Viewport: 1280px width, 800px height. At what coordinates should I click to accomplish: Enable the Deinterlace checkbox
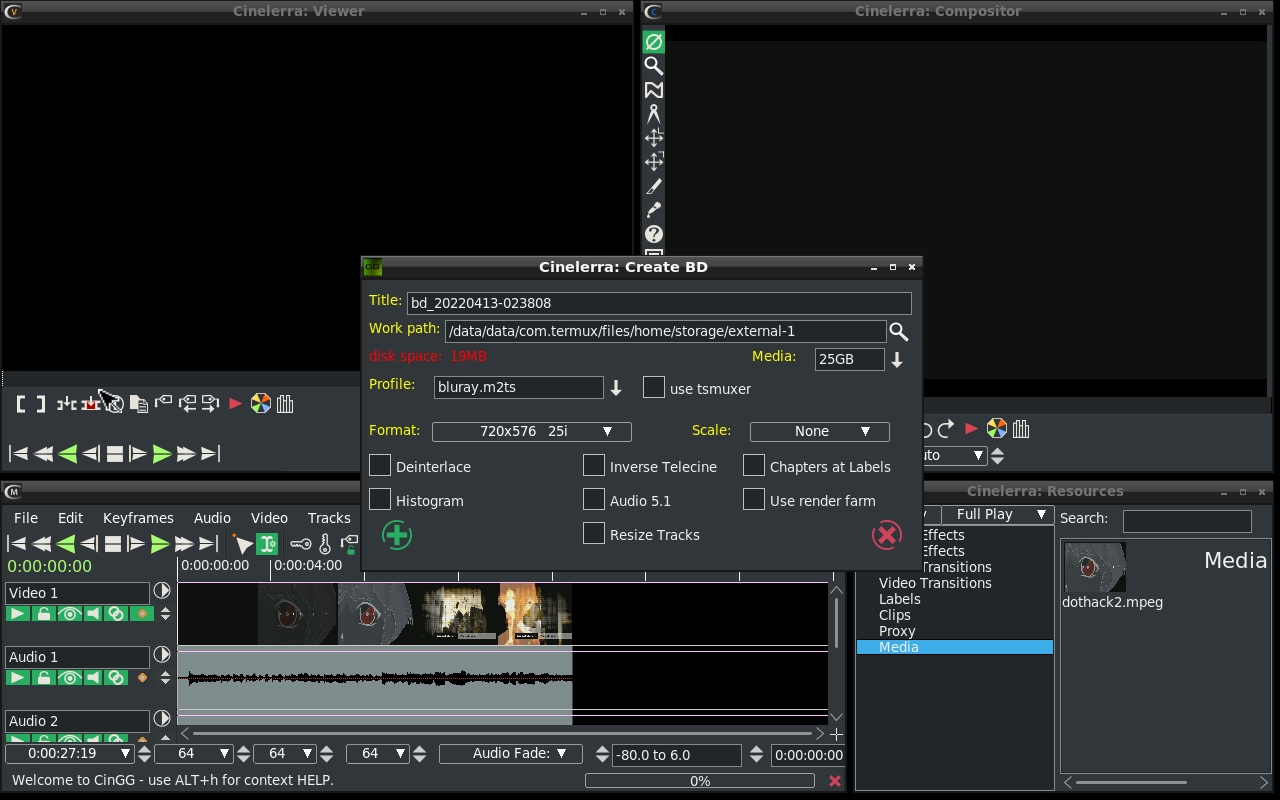tap(380, 466)
